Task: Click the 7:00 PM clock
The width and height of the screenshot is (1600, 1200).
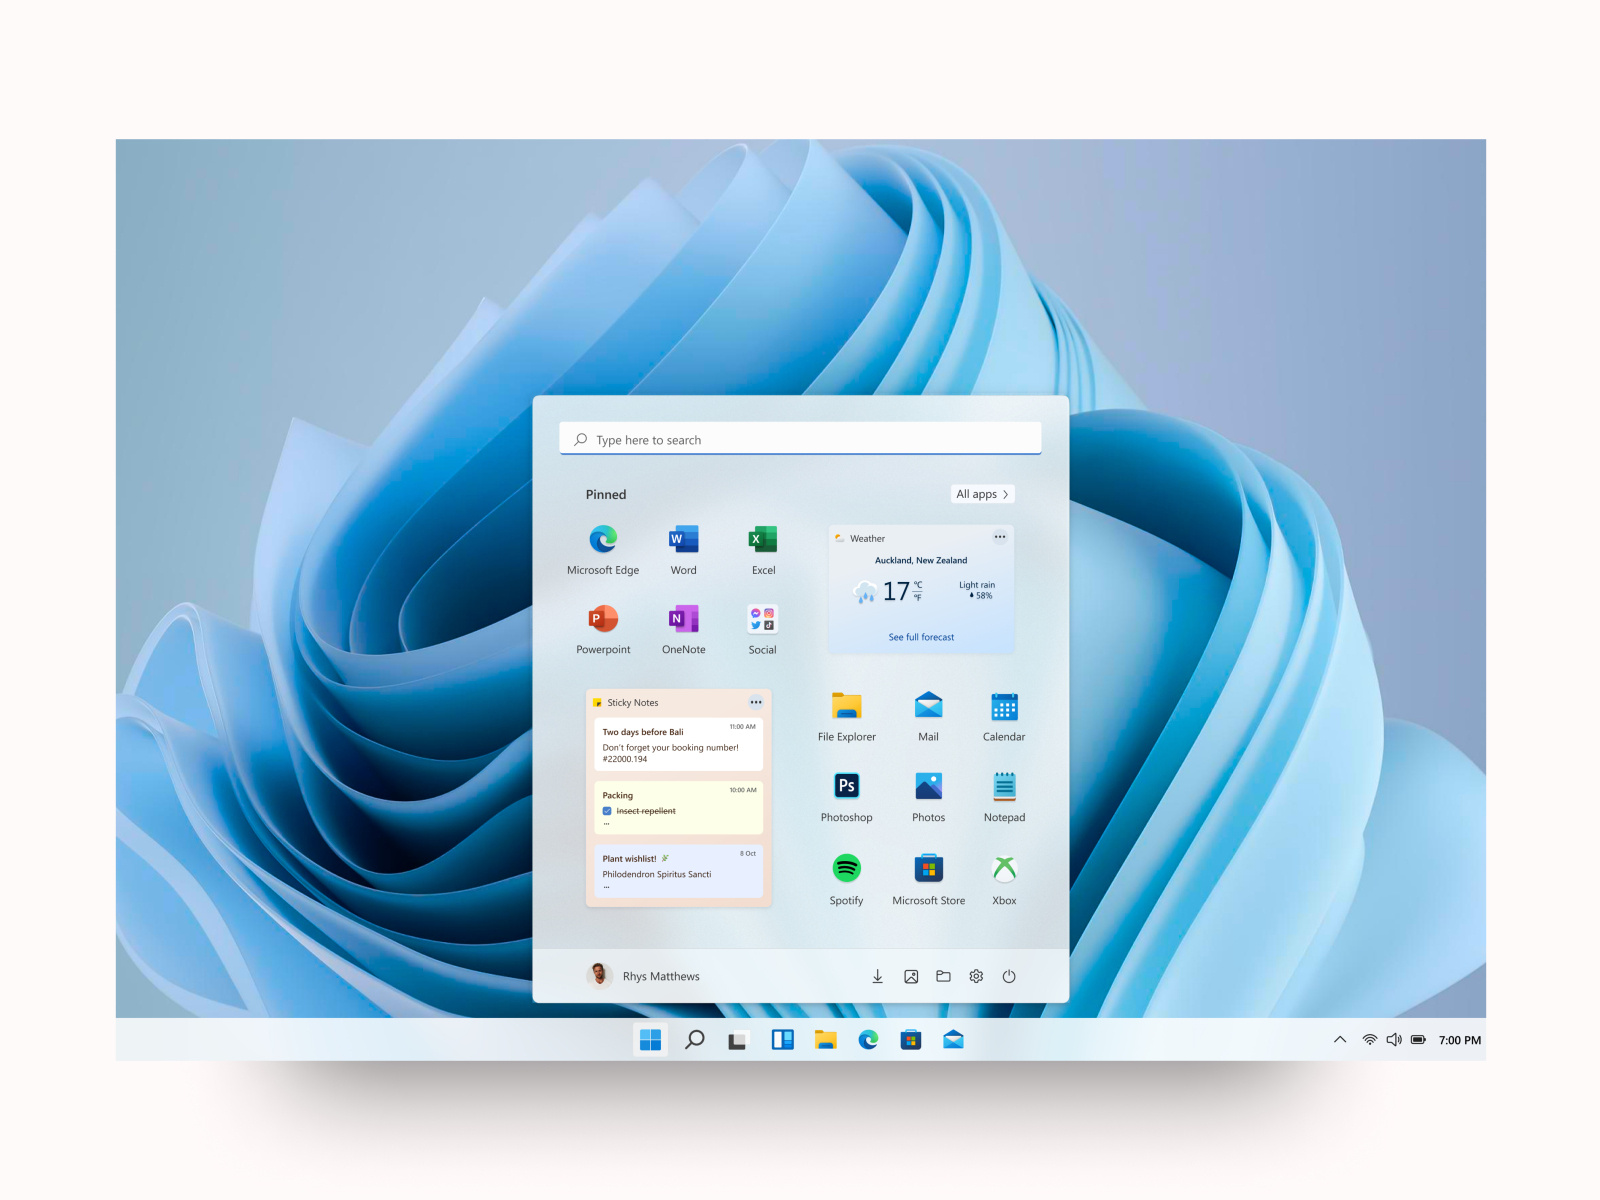Action: (x=1460, y=1040)
